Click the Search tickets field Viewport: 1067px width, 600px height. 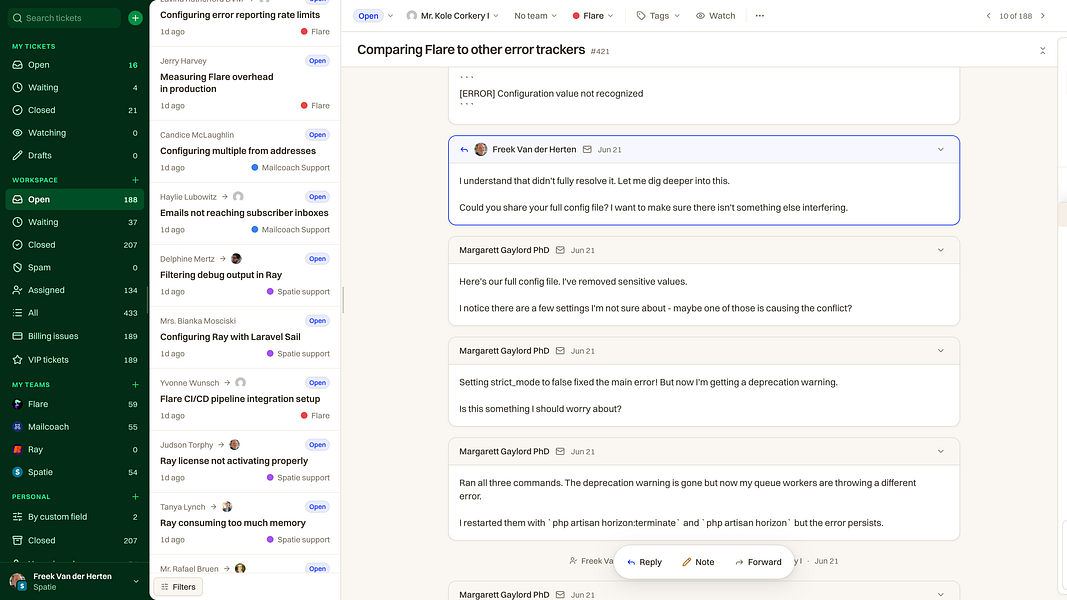pyautogui.click(x=65, y=18)
